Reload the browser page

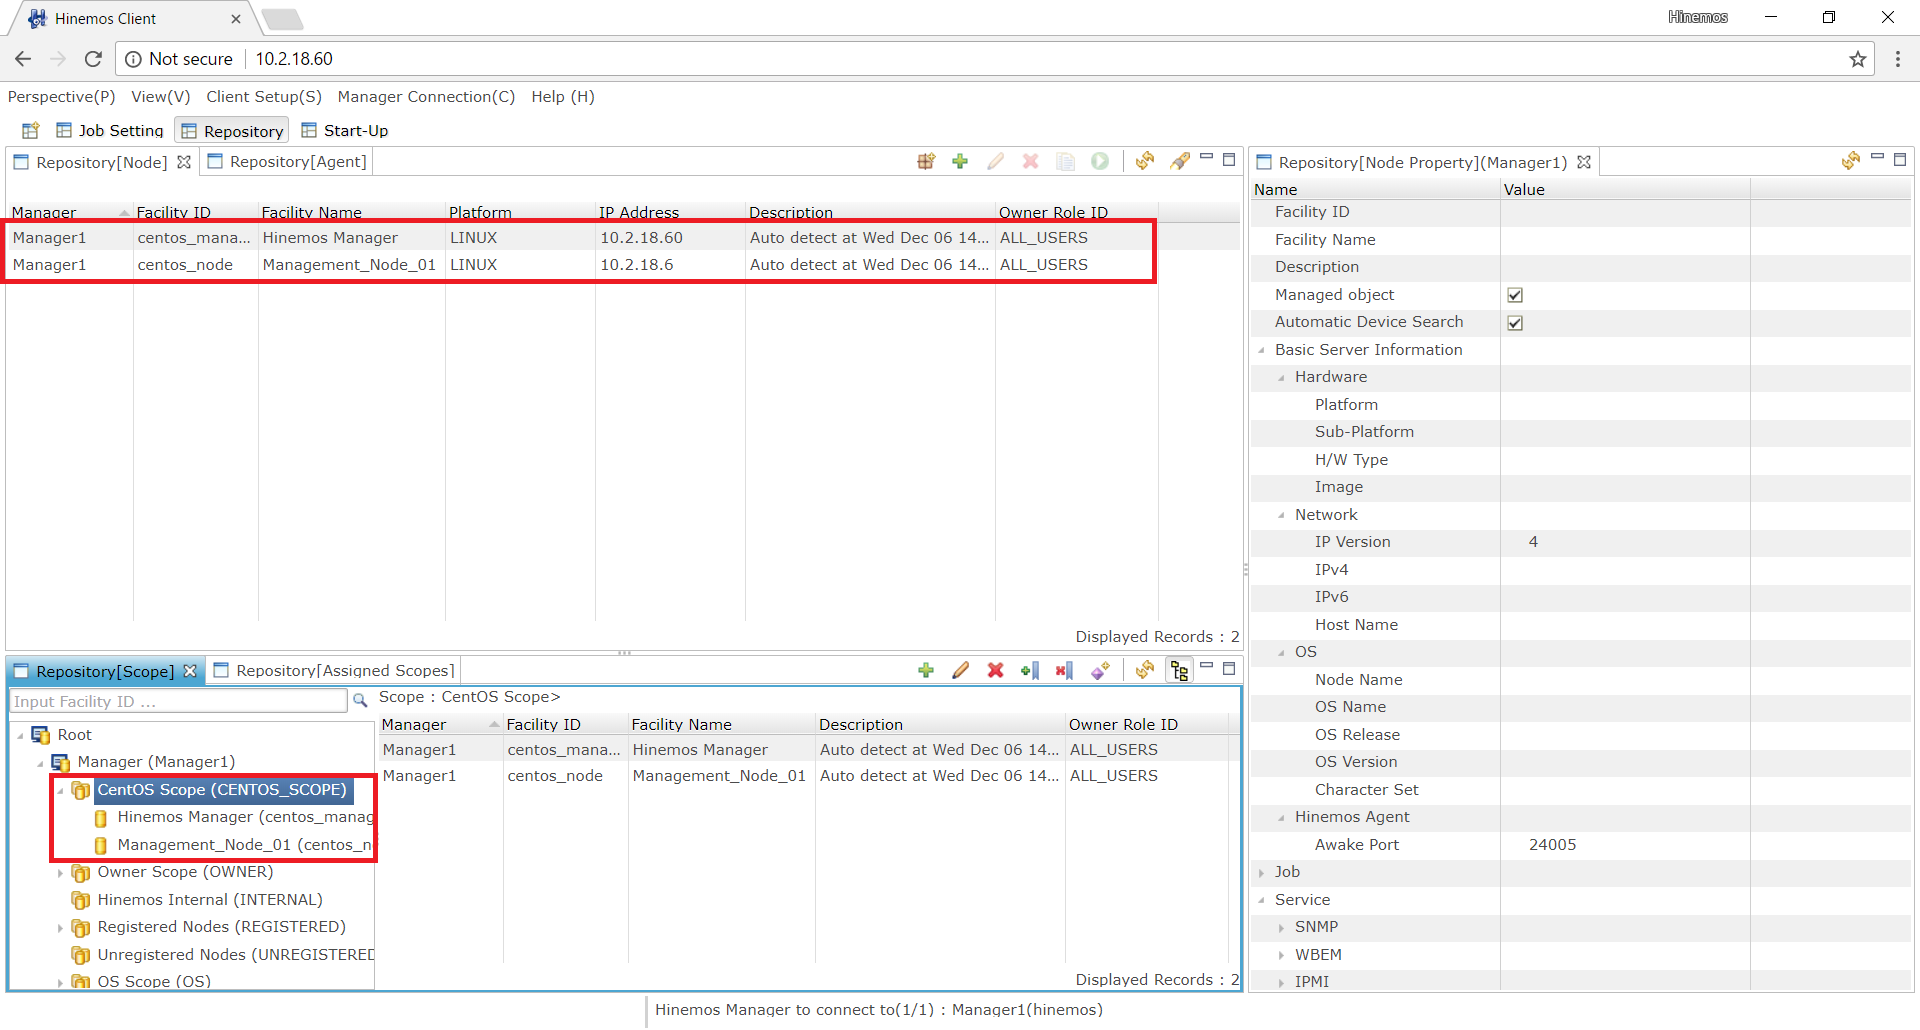point(93,59)
